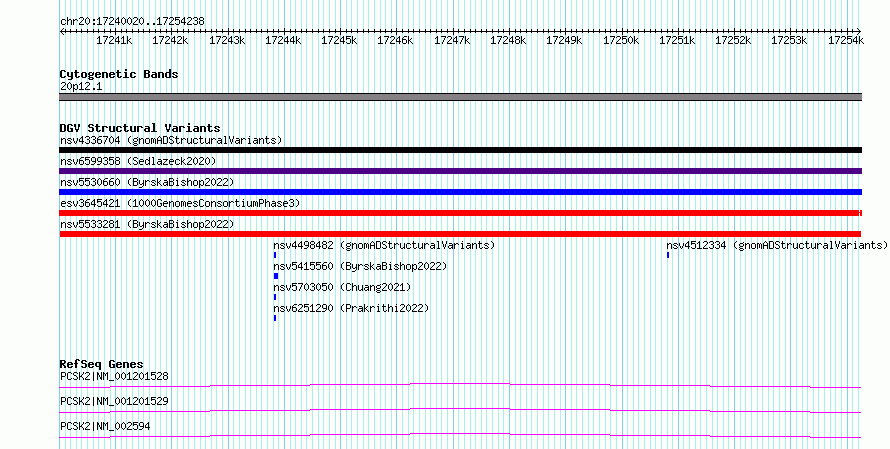890x449 pixels.
Task: Select the 20p12.1 band label
Action: point(81,87)
